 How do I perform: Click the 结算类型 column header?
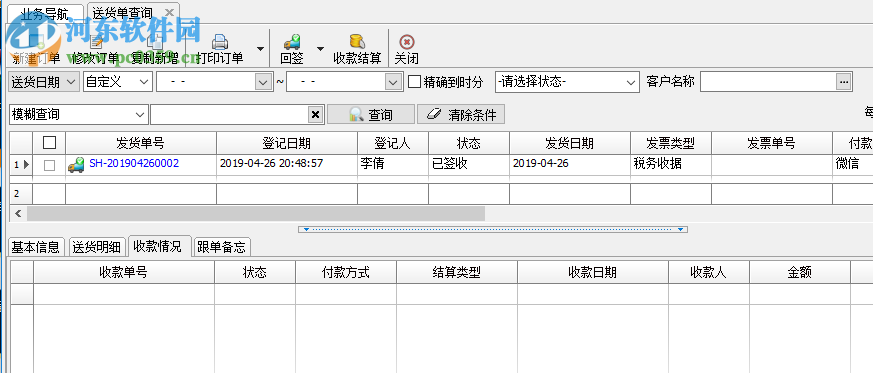pos(457,272)
